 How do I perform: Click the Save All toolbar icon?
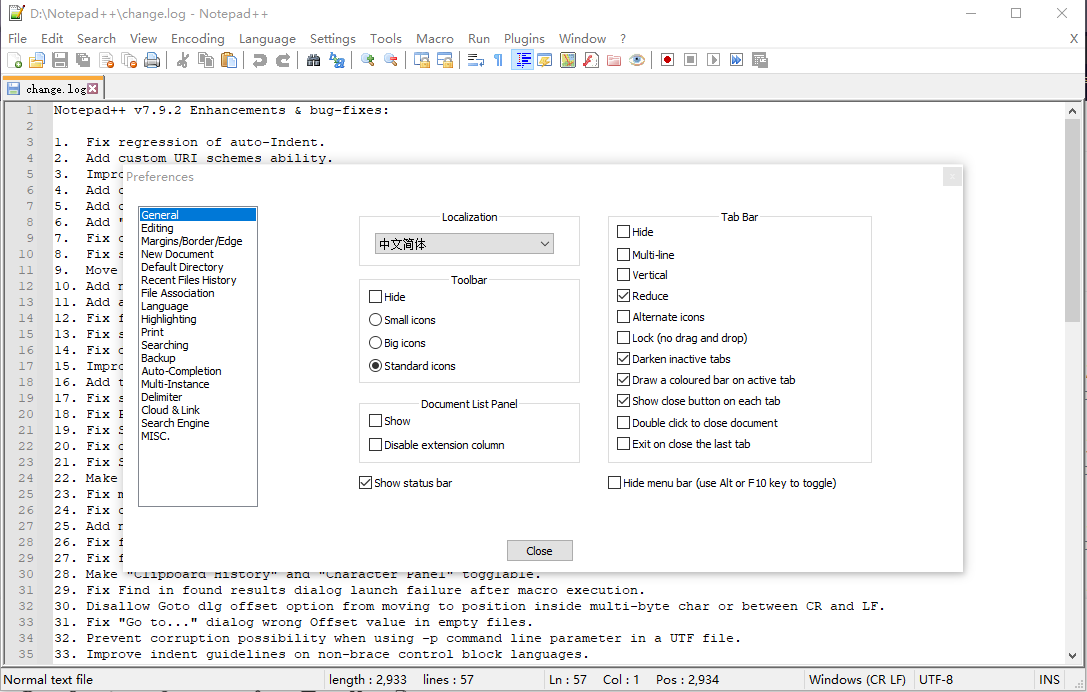83,60
